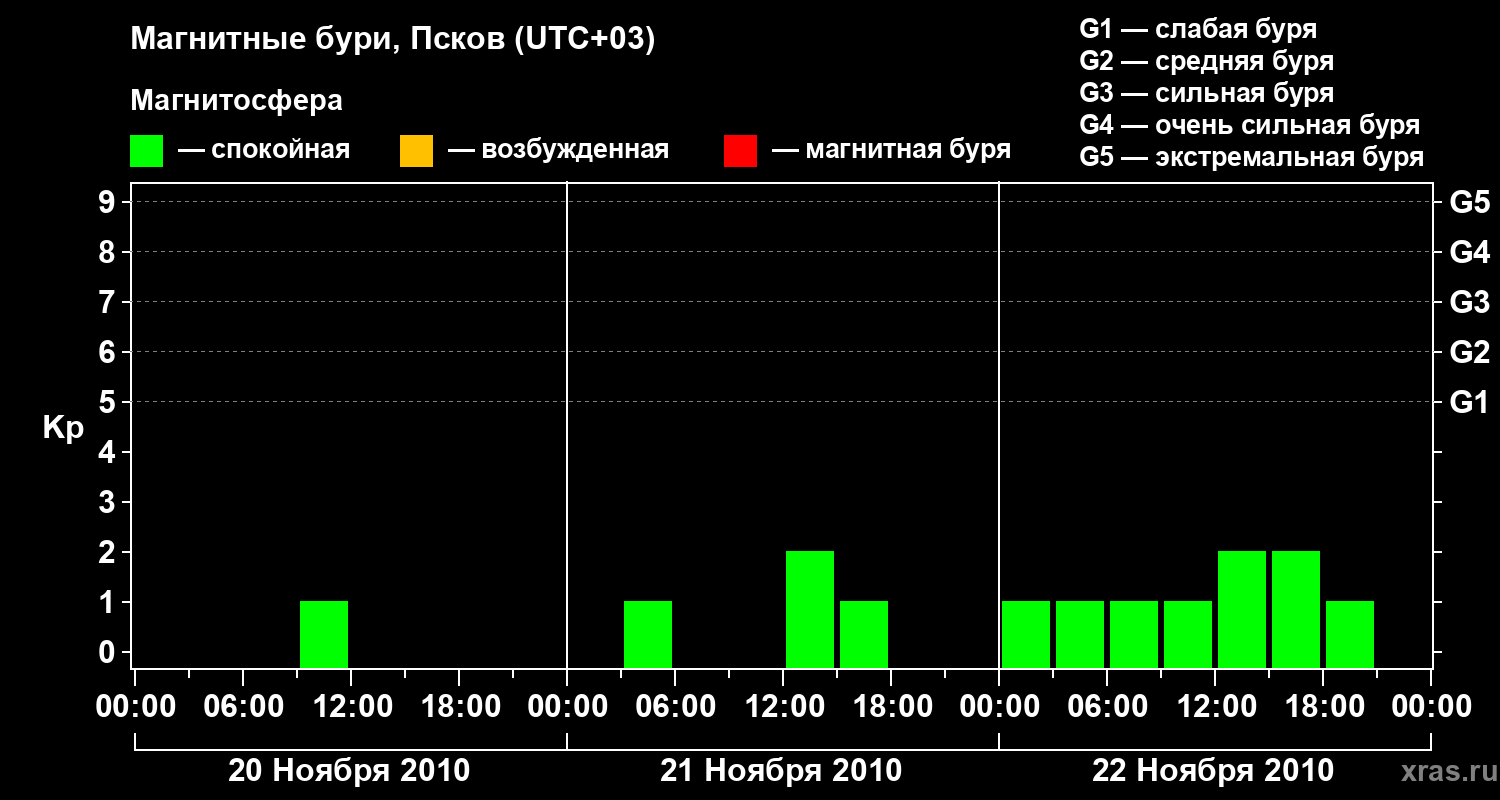Click the red 'магнитная буря' legend swatch
This screenshot has width=1500, height=800.
(x=740, y=151)
